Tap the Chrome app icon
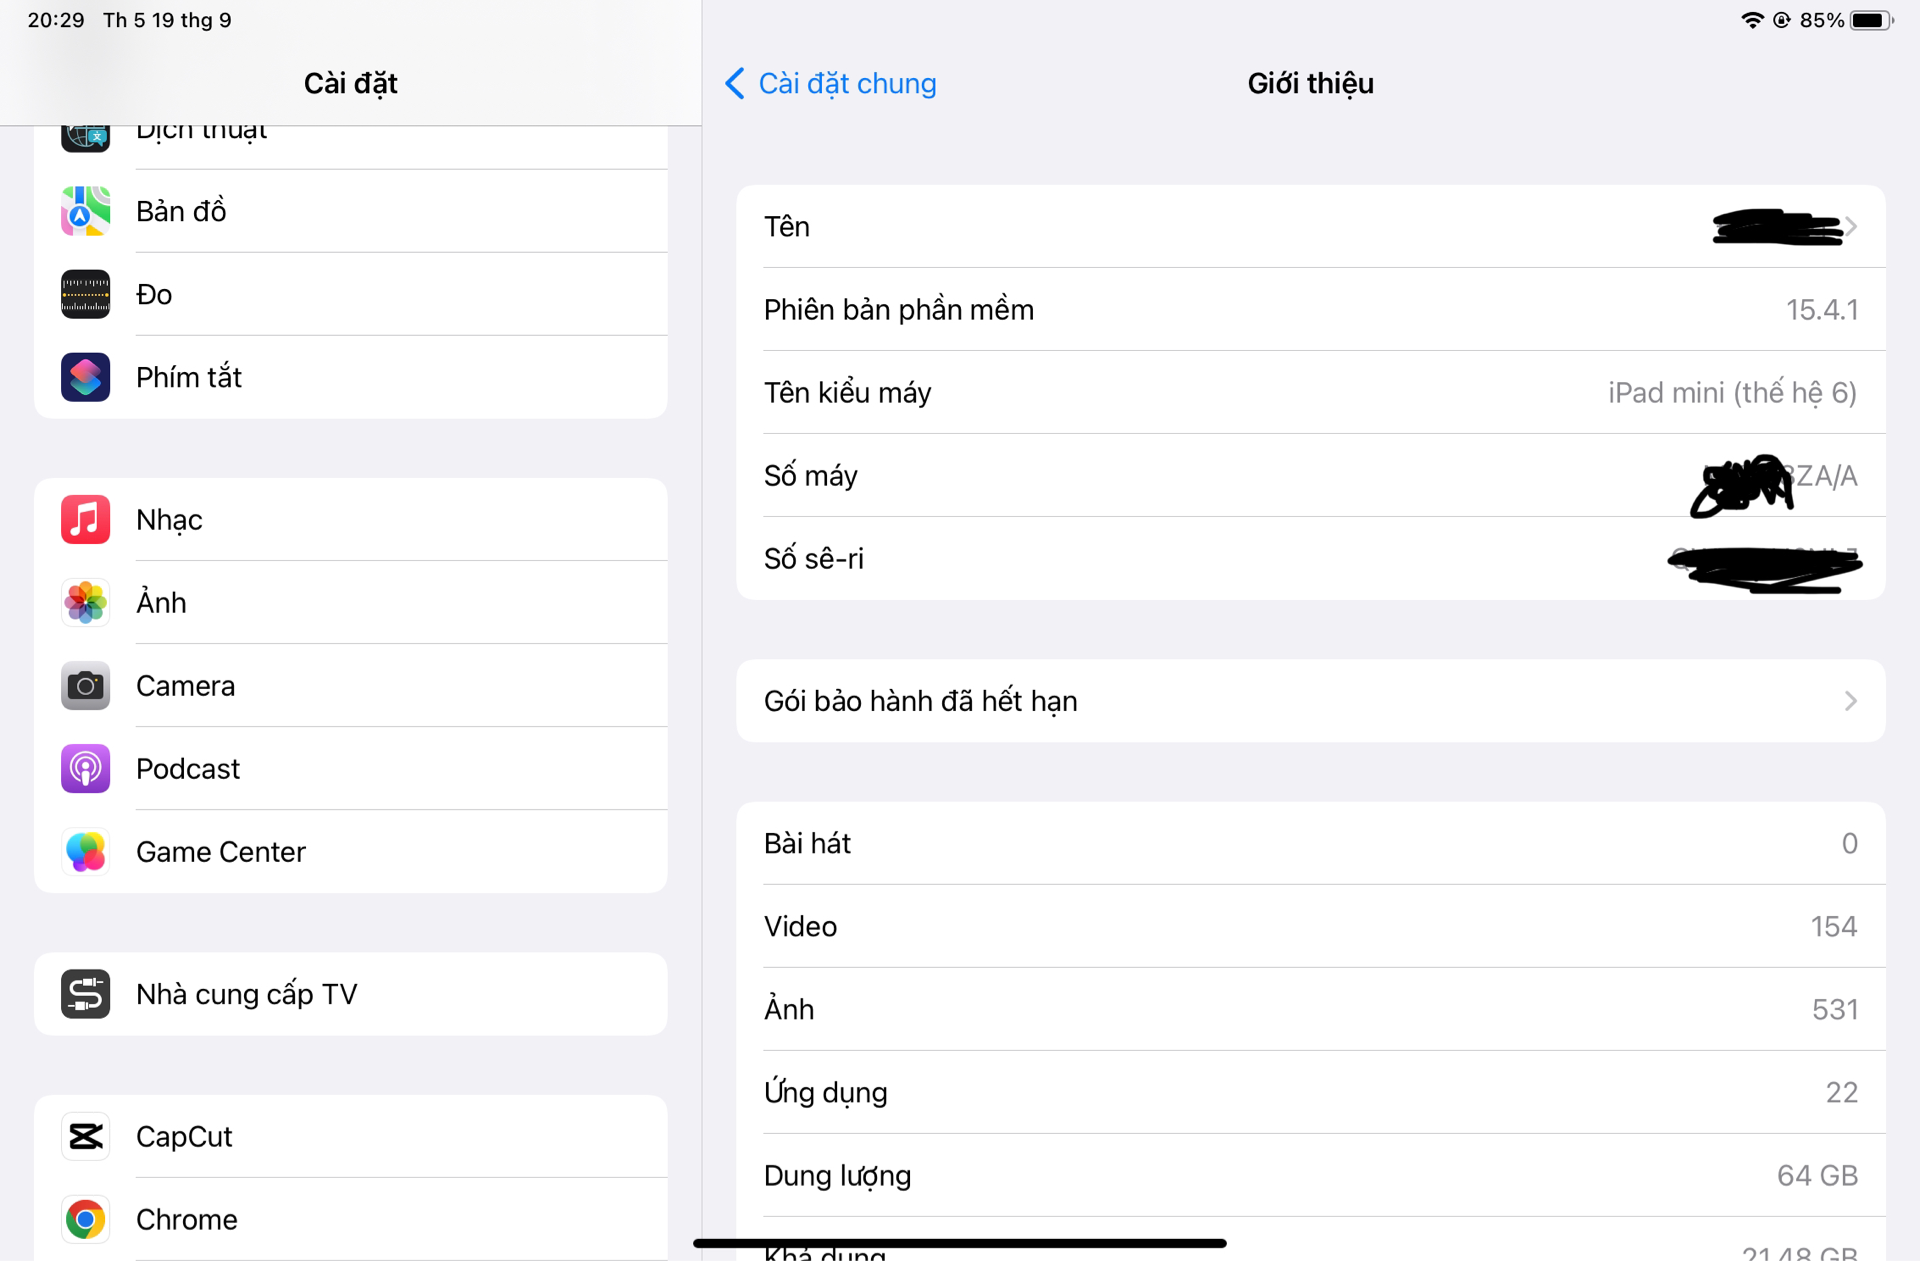The width and height of the screenshot is (1920, 1261). (x=85, y=1220)
